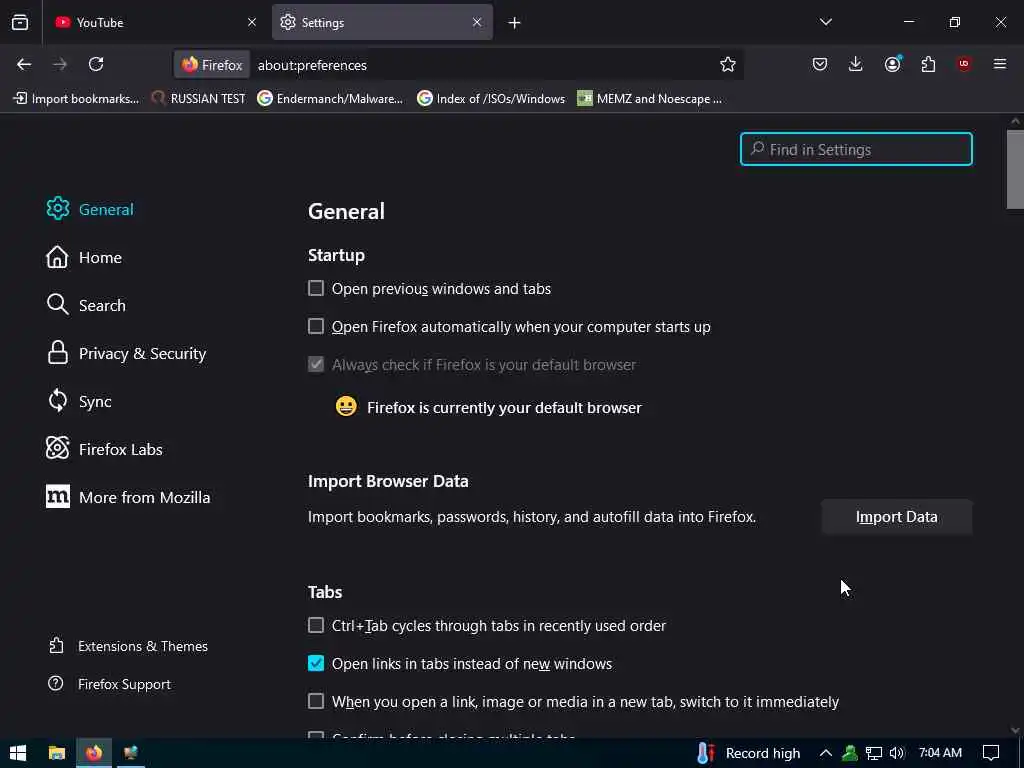The height and width of the screenshot is (768, 1024).
Task: Open the weather Record high widget
Action: 748,753
